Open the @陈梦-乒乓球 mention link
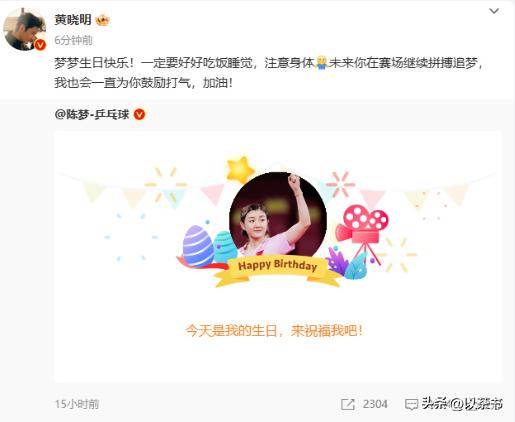Viewport: 515px width, 422px height. click(x=92, y=115)
